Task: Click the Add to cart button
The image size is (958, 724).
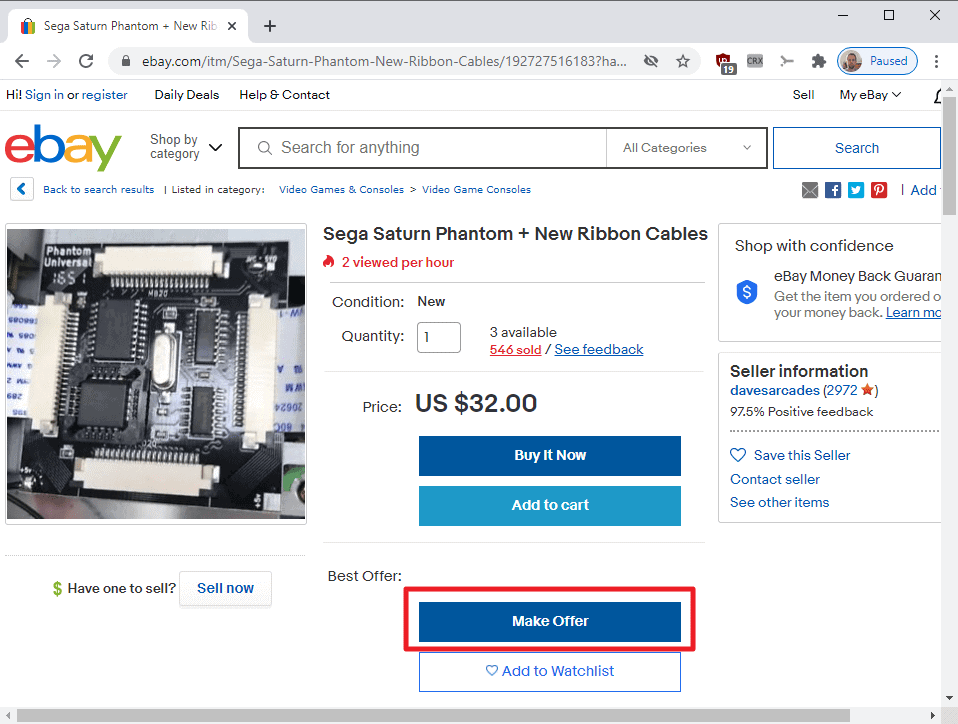Action: pos(550,505)
